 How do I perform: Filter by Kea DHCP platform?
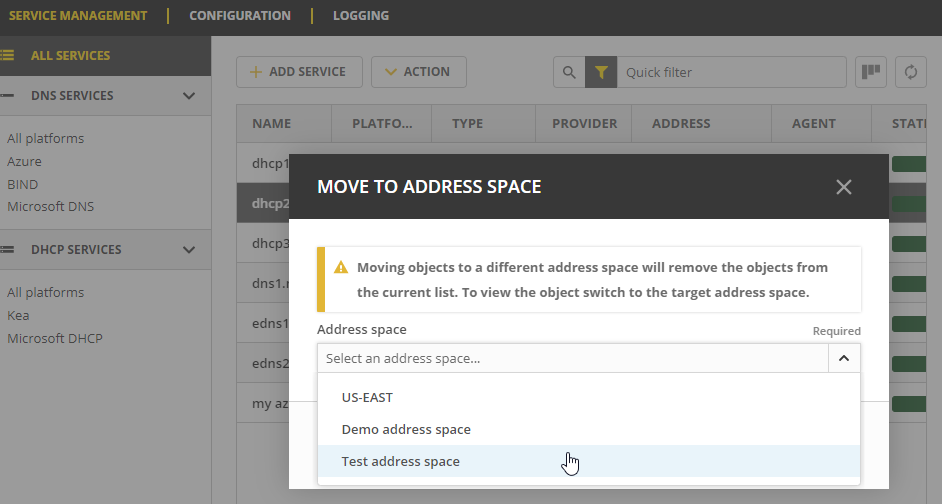pyautogui.click(x=17, y=315)
